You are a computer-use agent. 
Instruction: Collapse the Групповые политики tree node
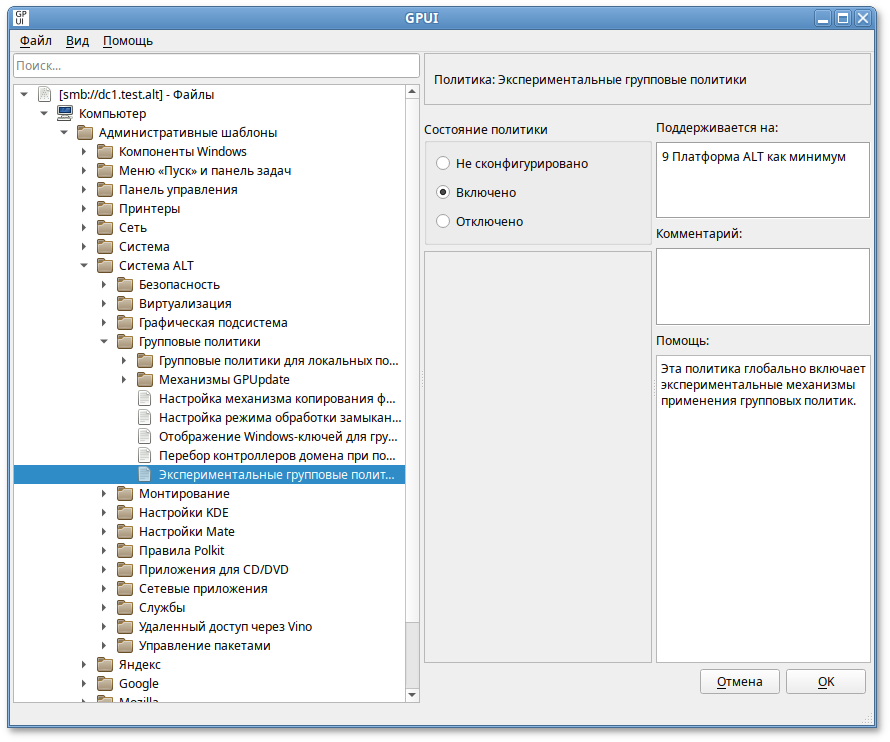(x=104, y=342)
